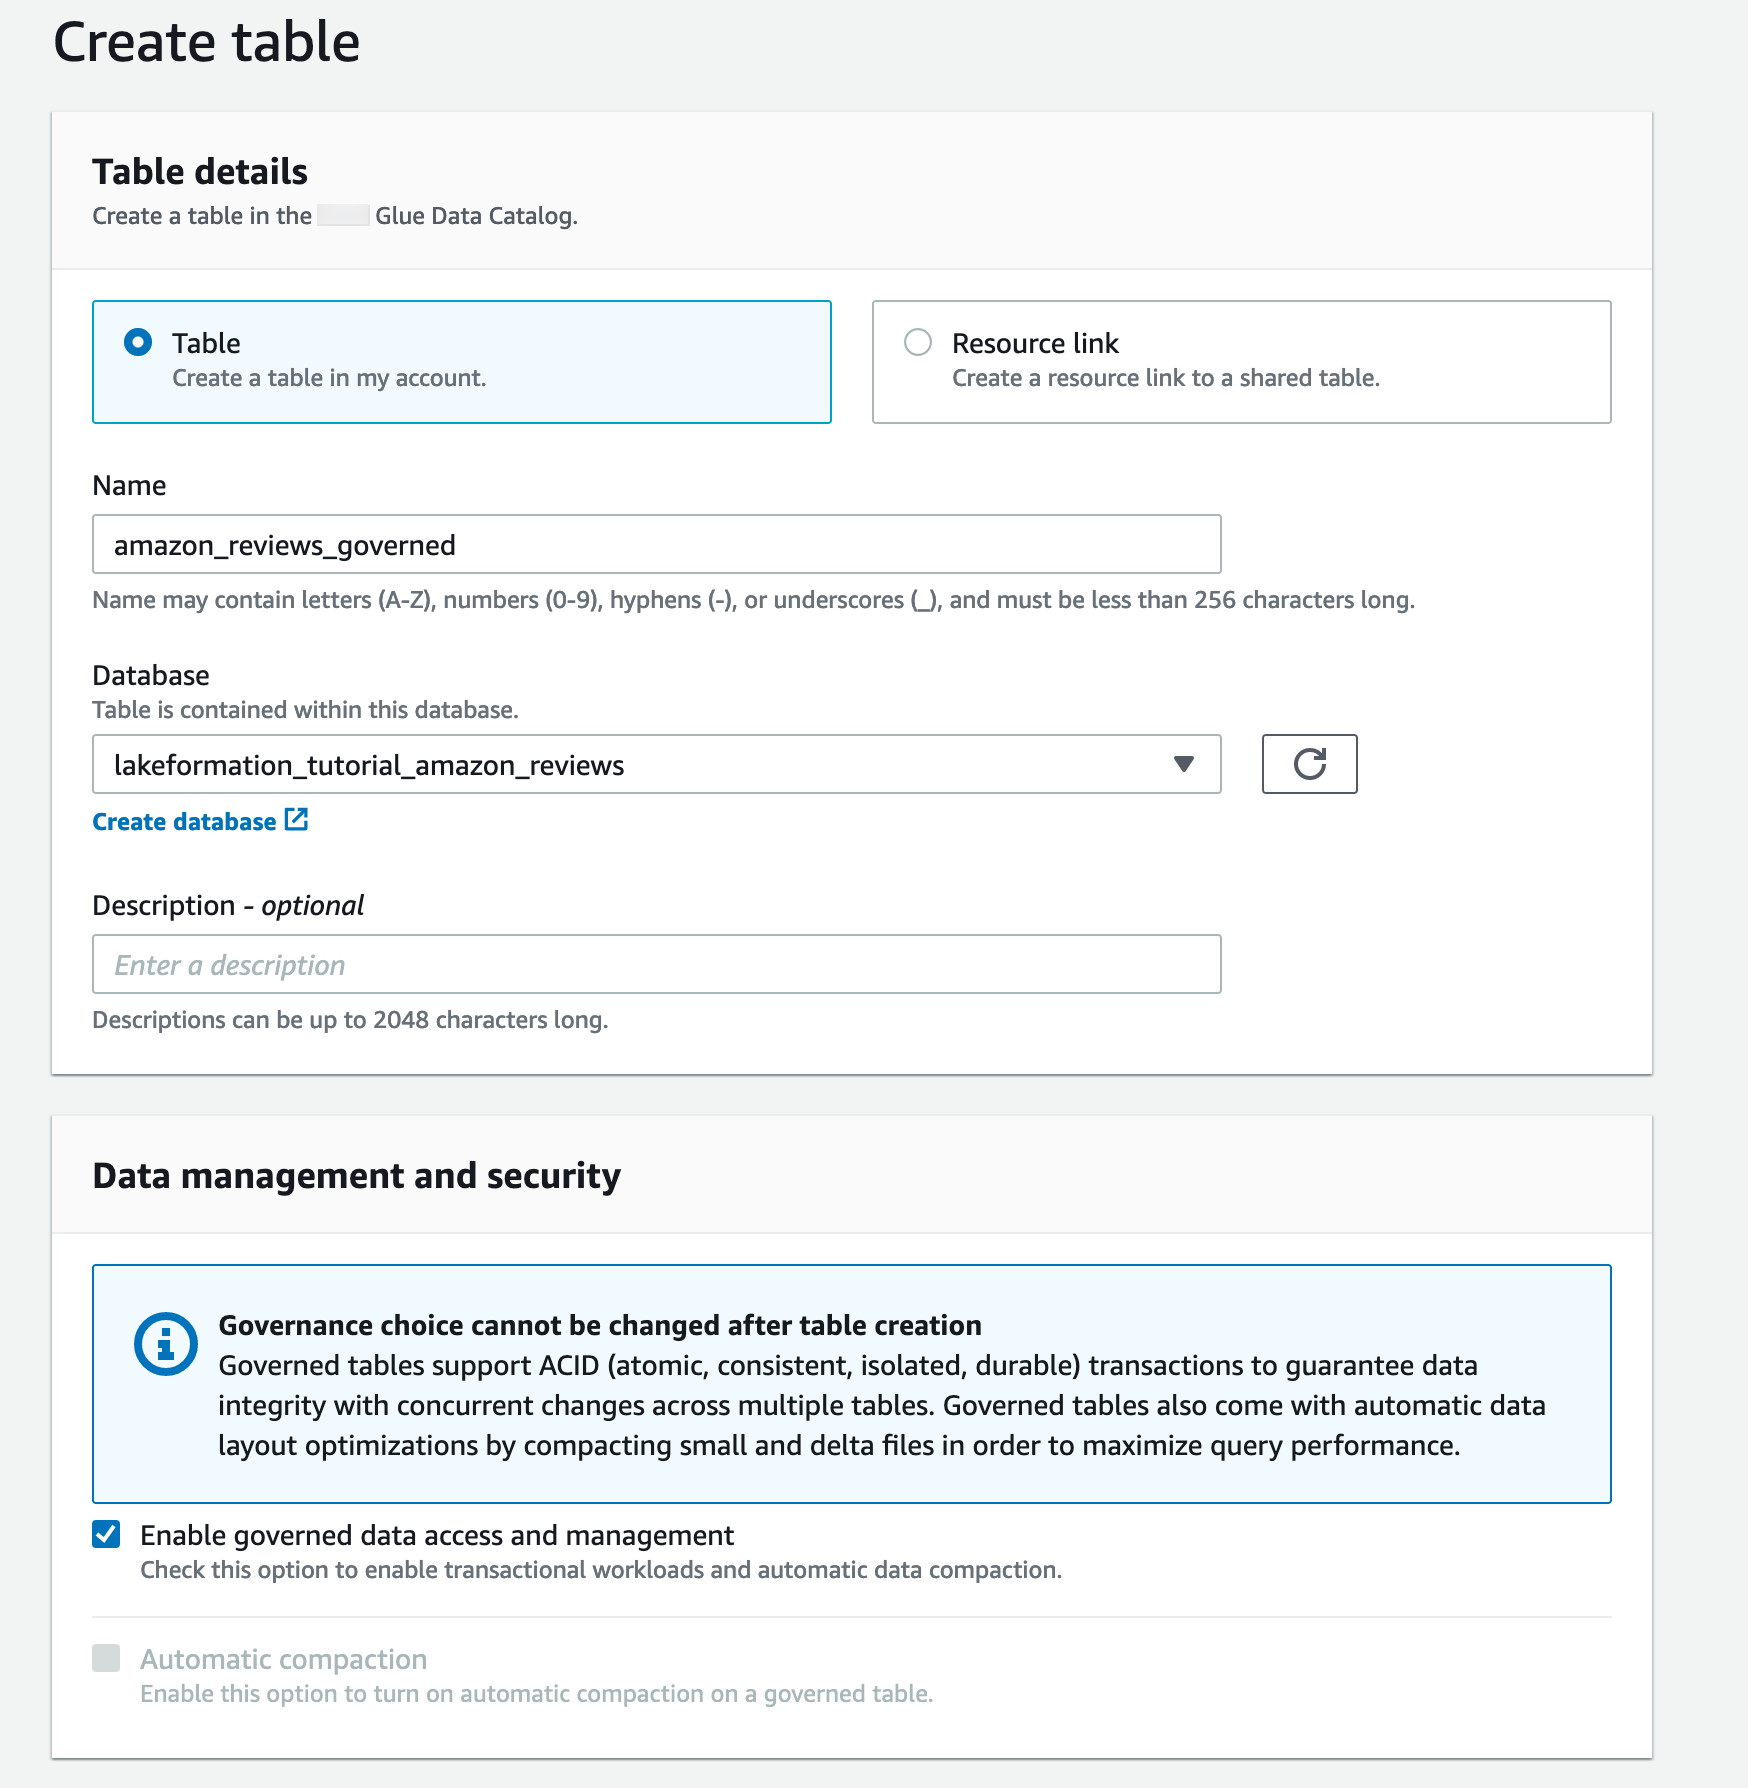Open the lakeformation_tutorial_amazon_reviews database dropdown
Viewport: 1748px width, 1788px height.
(x=640, y=764)
